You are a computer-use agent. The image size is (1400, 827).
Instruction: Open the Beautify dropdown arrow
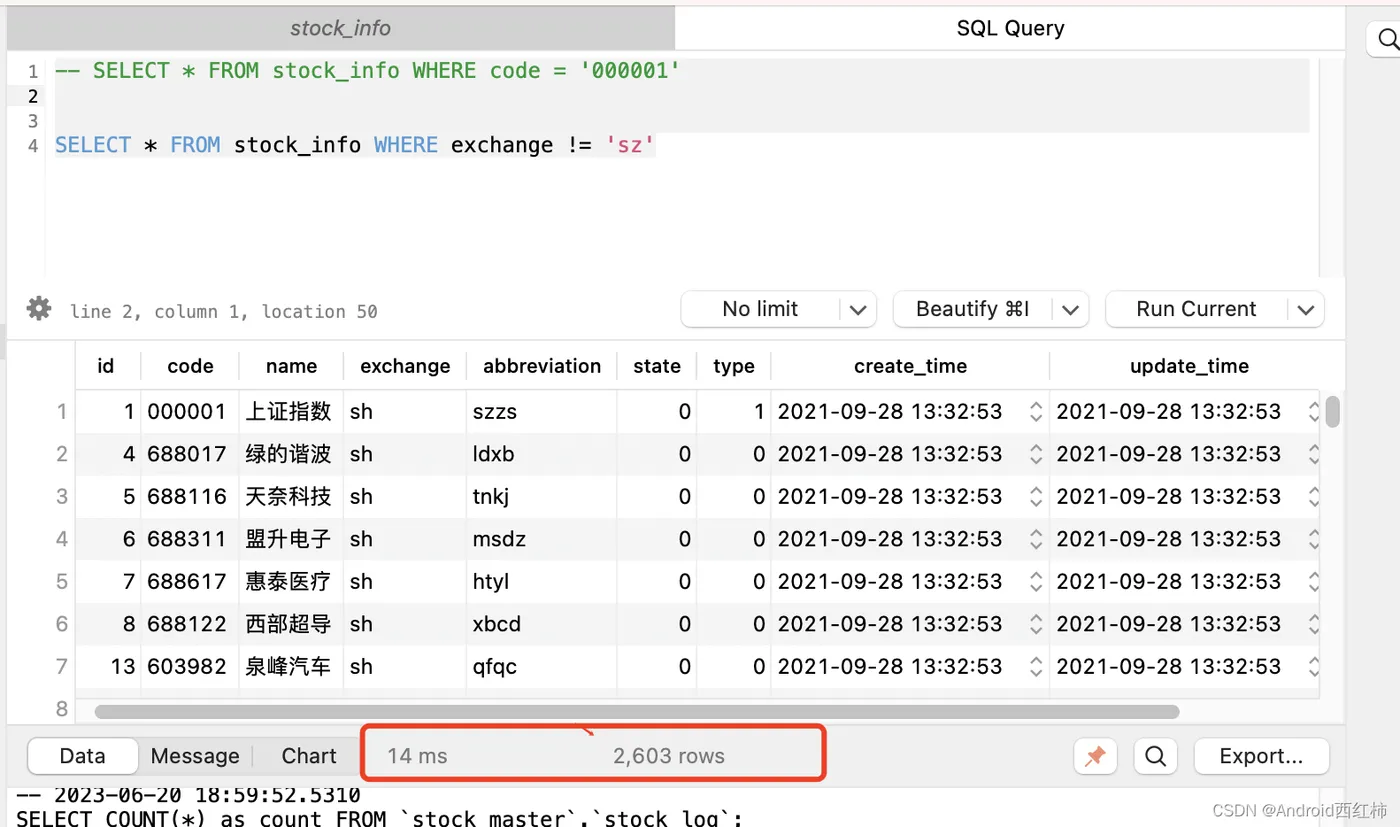coord(1070,310)
